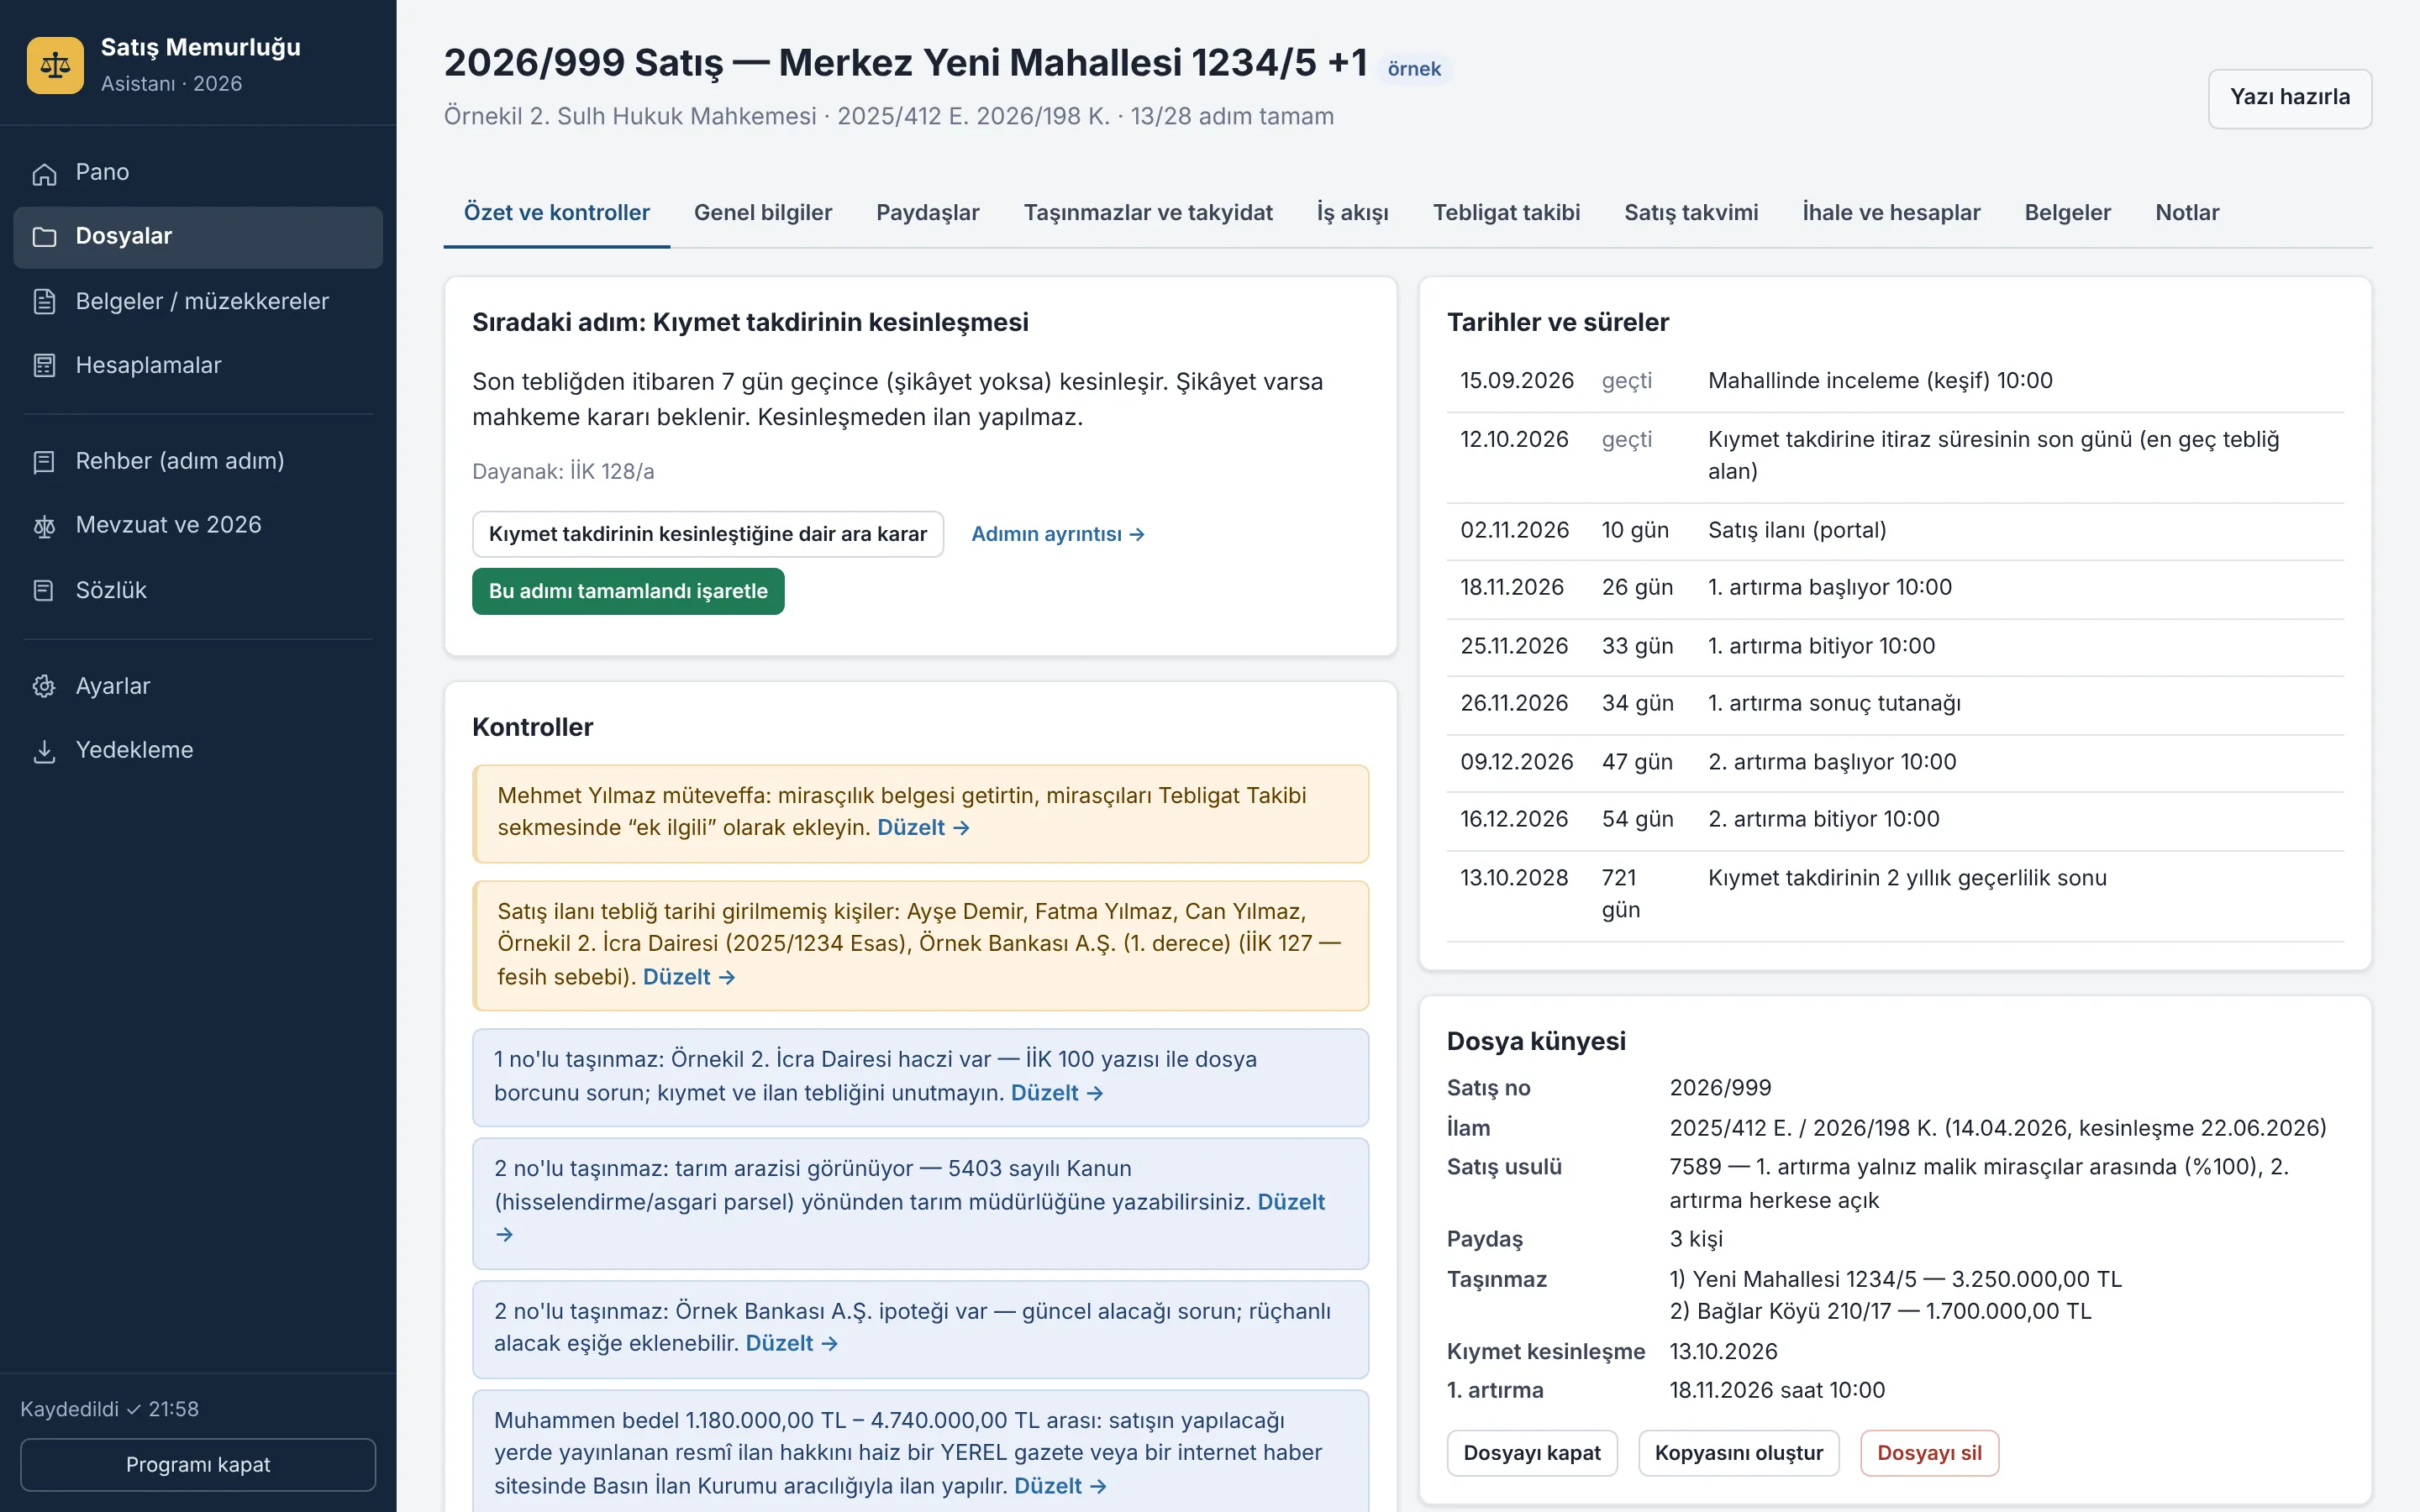Click the calculator icon beside Hesaplamalar
The width and height of the screenshot is (2420, 1512).
tap(44, 365)
